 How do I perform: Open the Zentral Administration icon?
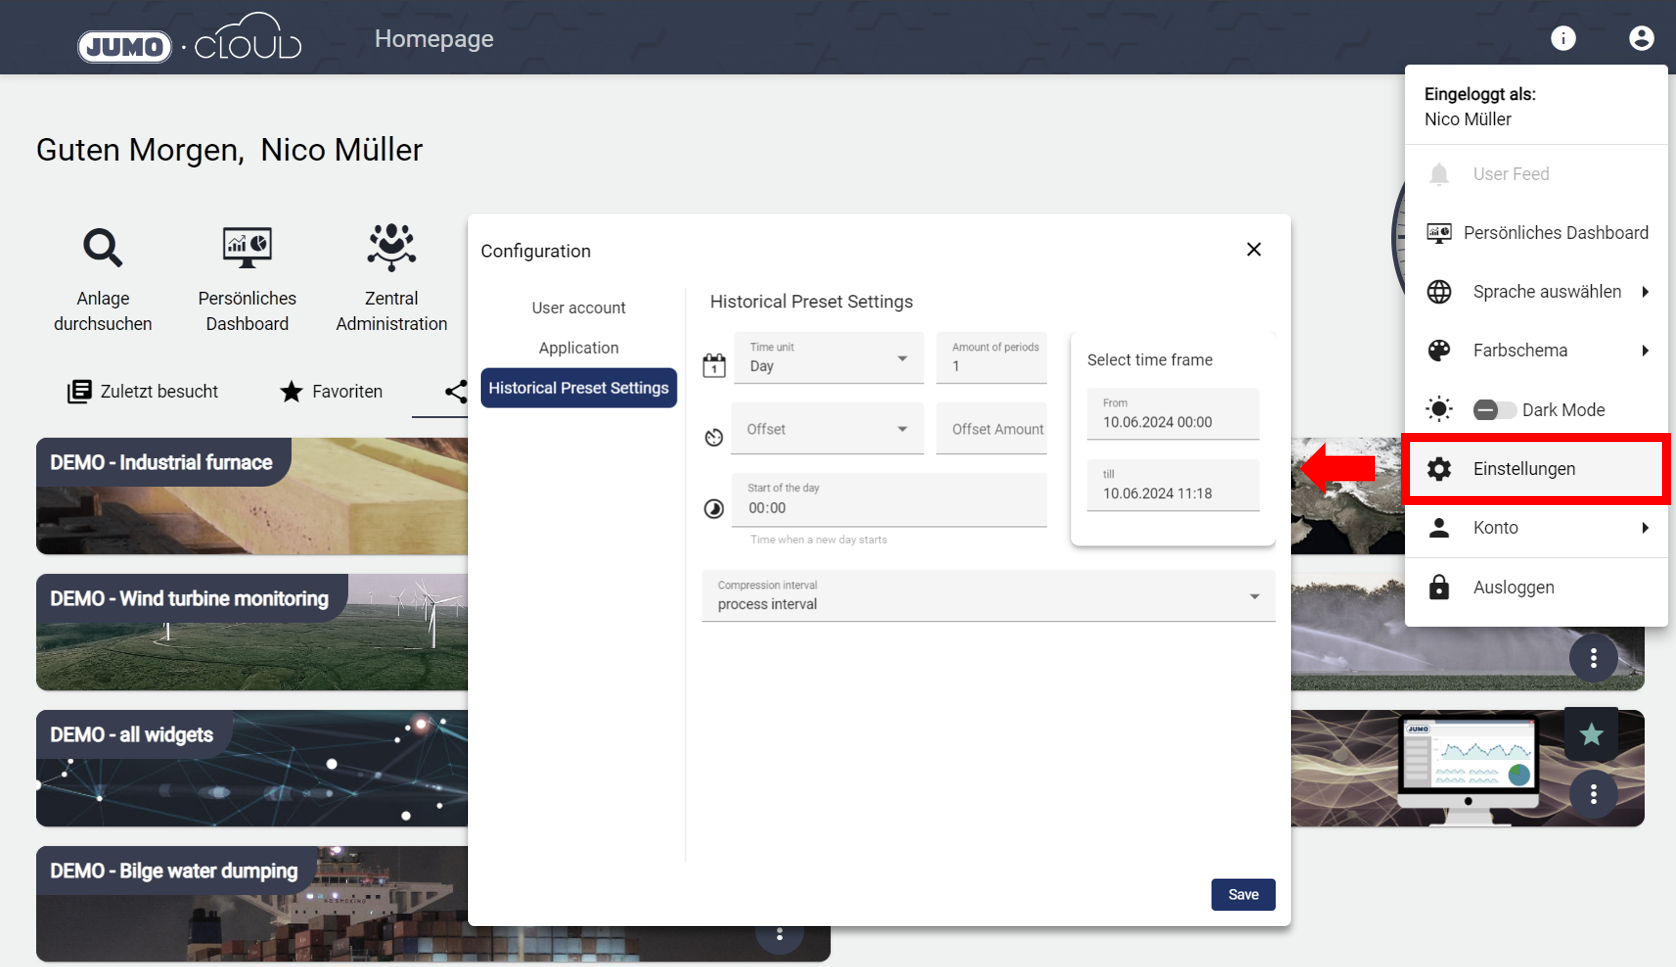[x=391, y=247]
